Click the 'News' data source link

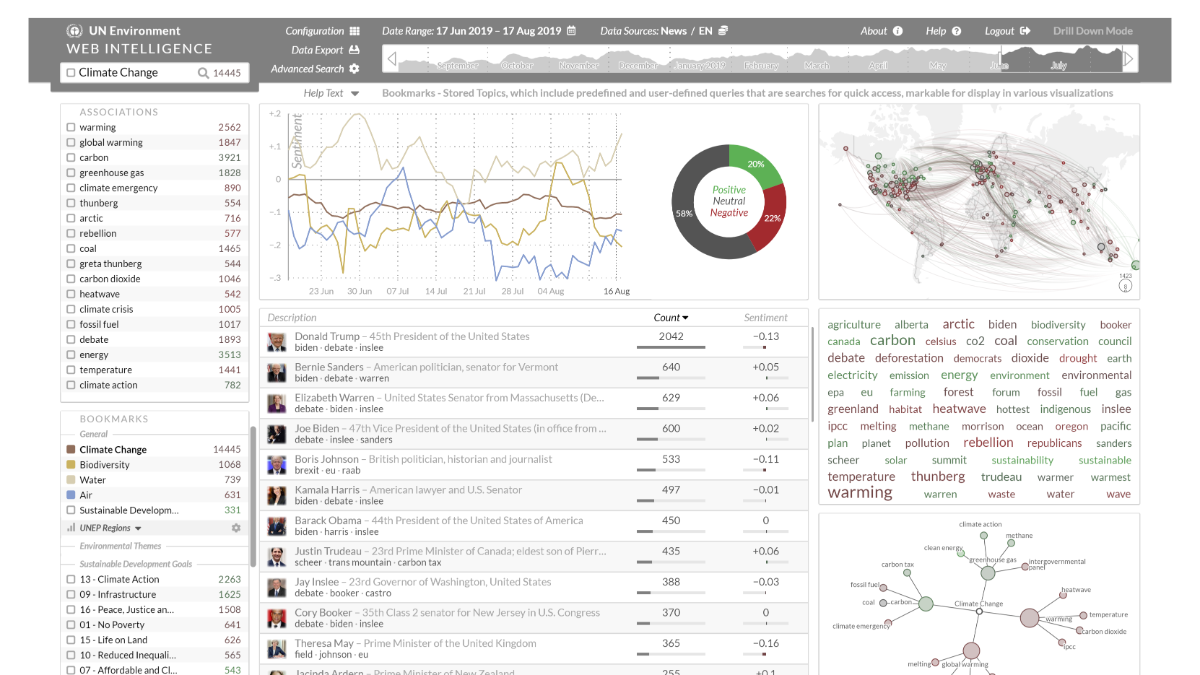tap(674, 31)
